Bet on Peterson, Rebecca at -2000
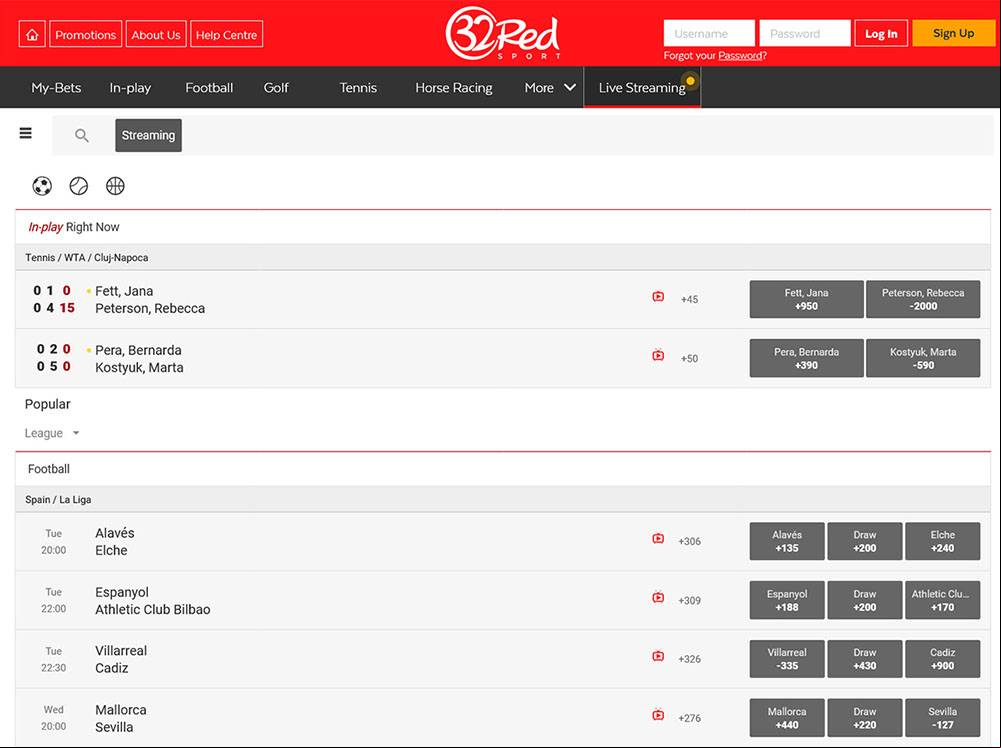The width and height of the screenshot is (1001, 748). click(x=923, y=299)
